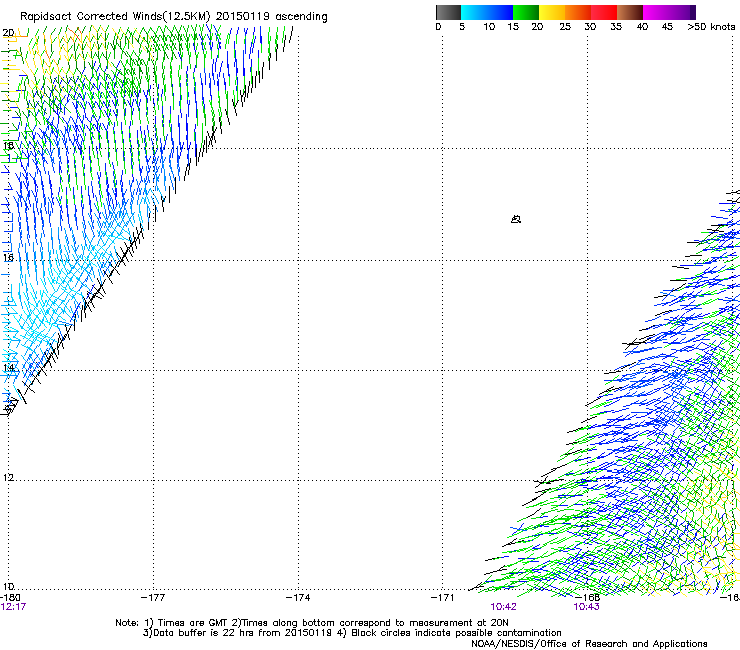Click the -177 longitude axis label
Image resolution: width=740 pixels, height=650 pixels.
coord(153,598)
